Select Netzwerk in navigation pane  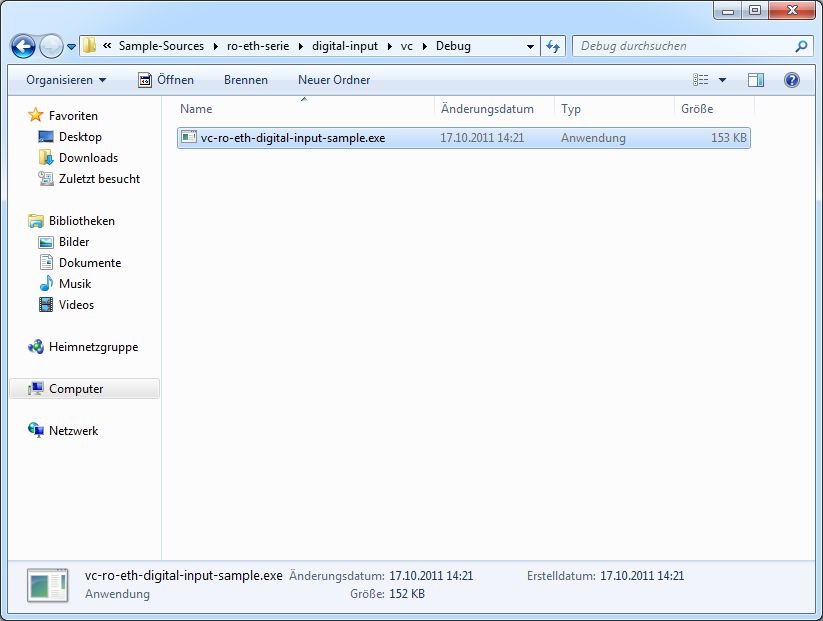point(73,431)
